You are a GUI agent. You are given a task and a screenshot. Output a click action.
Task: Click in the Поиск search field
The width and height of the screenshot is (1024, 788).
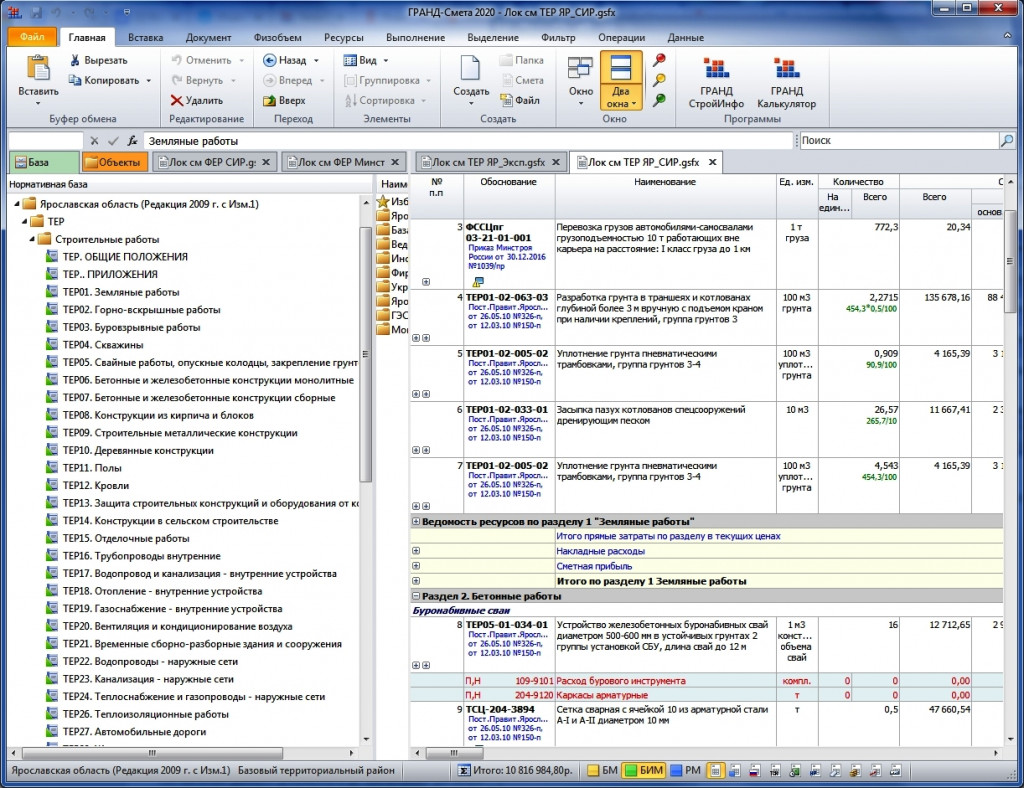click(x=899, y=140)
